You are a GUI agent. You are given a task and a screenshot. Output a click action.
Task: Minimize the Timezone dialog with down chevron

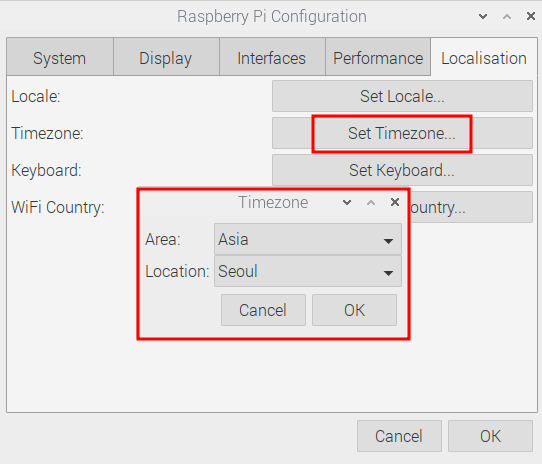347,202
